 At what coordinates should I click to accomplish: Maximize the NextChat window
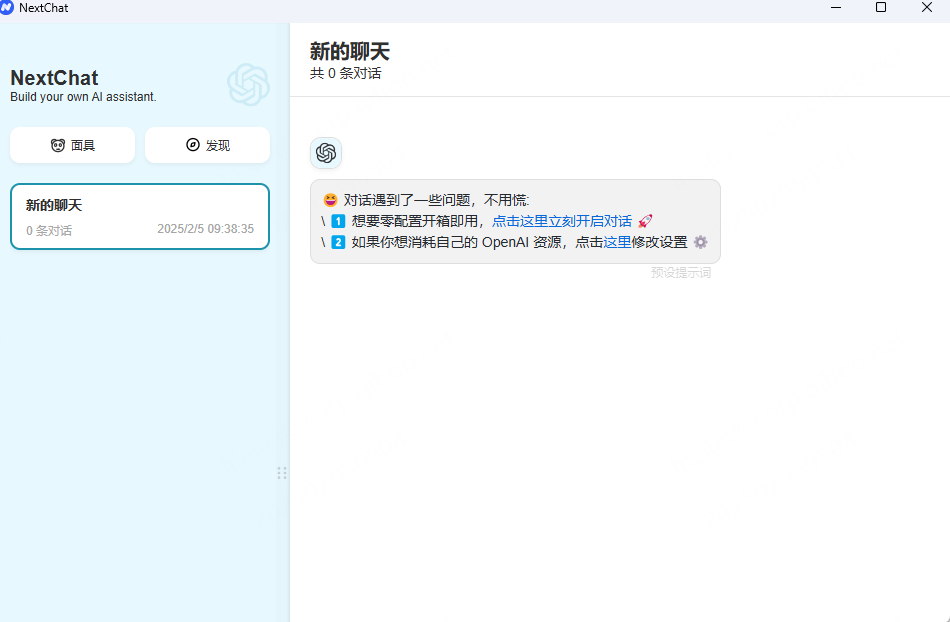pyautogui.click(x=882, y=7)
